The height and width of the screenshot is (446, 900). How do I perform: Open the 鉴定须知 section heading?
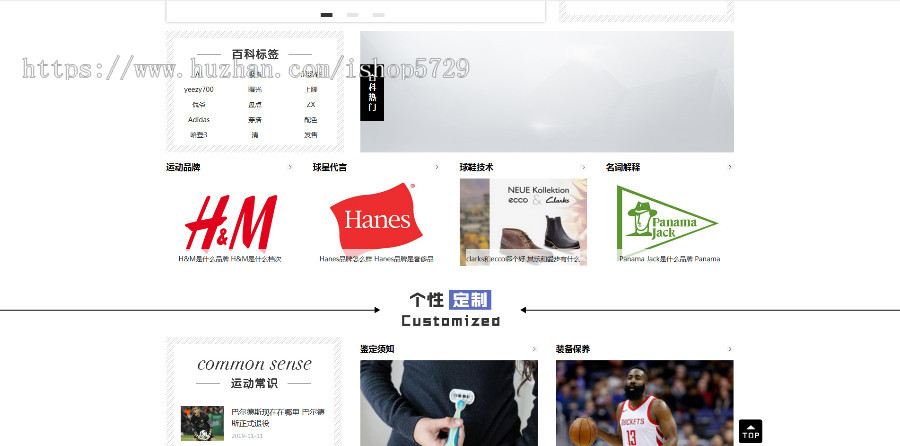click(x=377, y=349)
